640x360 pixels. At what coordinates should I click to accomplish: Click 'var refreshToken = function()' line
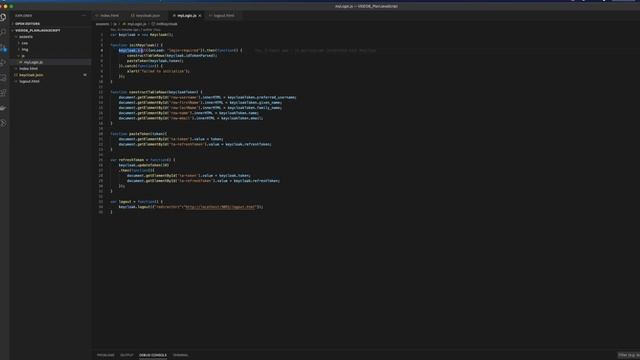[143, 160]
